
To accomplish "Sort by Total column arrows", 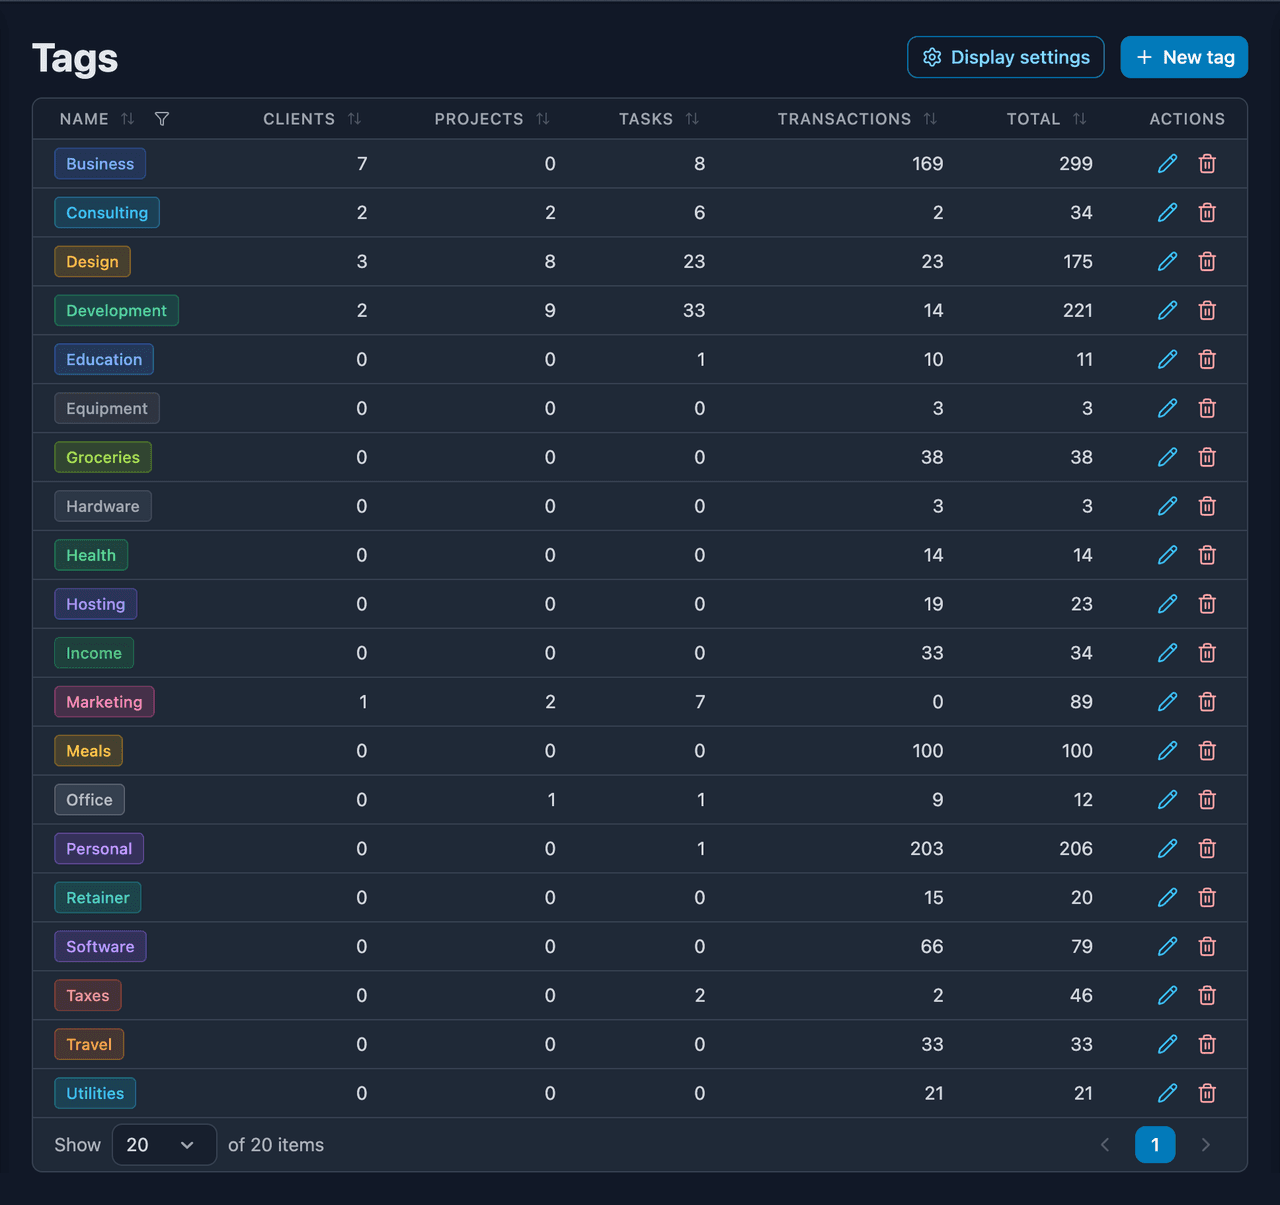I will (1079, 119).
